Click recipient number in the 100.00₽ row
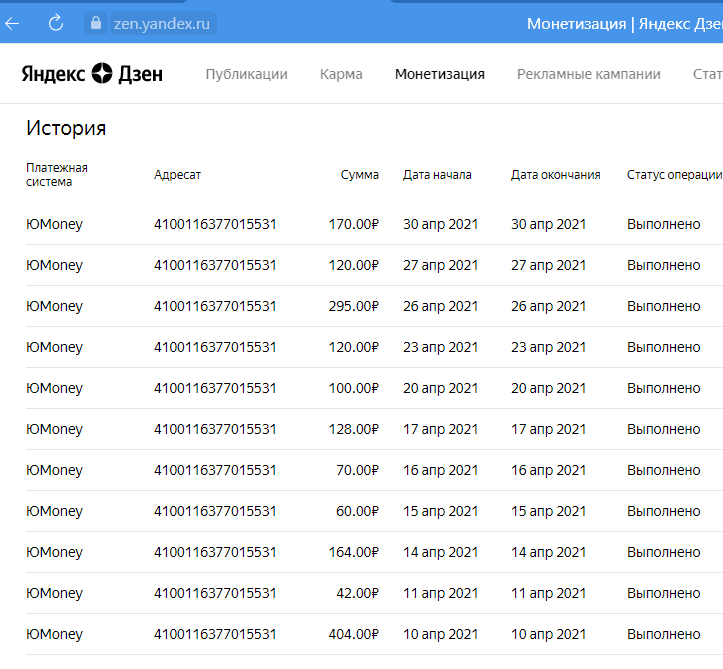Screen dimensions: 723x669 215,389
